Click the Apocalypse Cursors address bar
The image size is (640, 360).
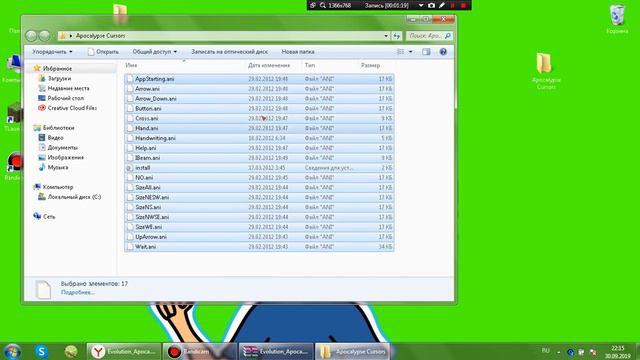220,36
